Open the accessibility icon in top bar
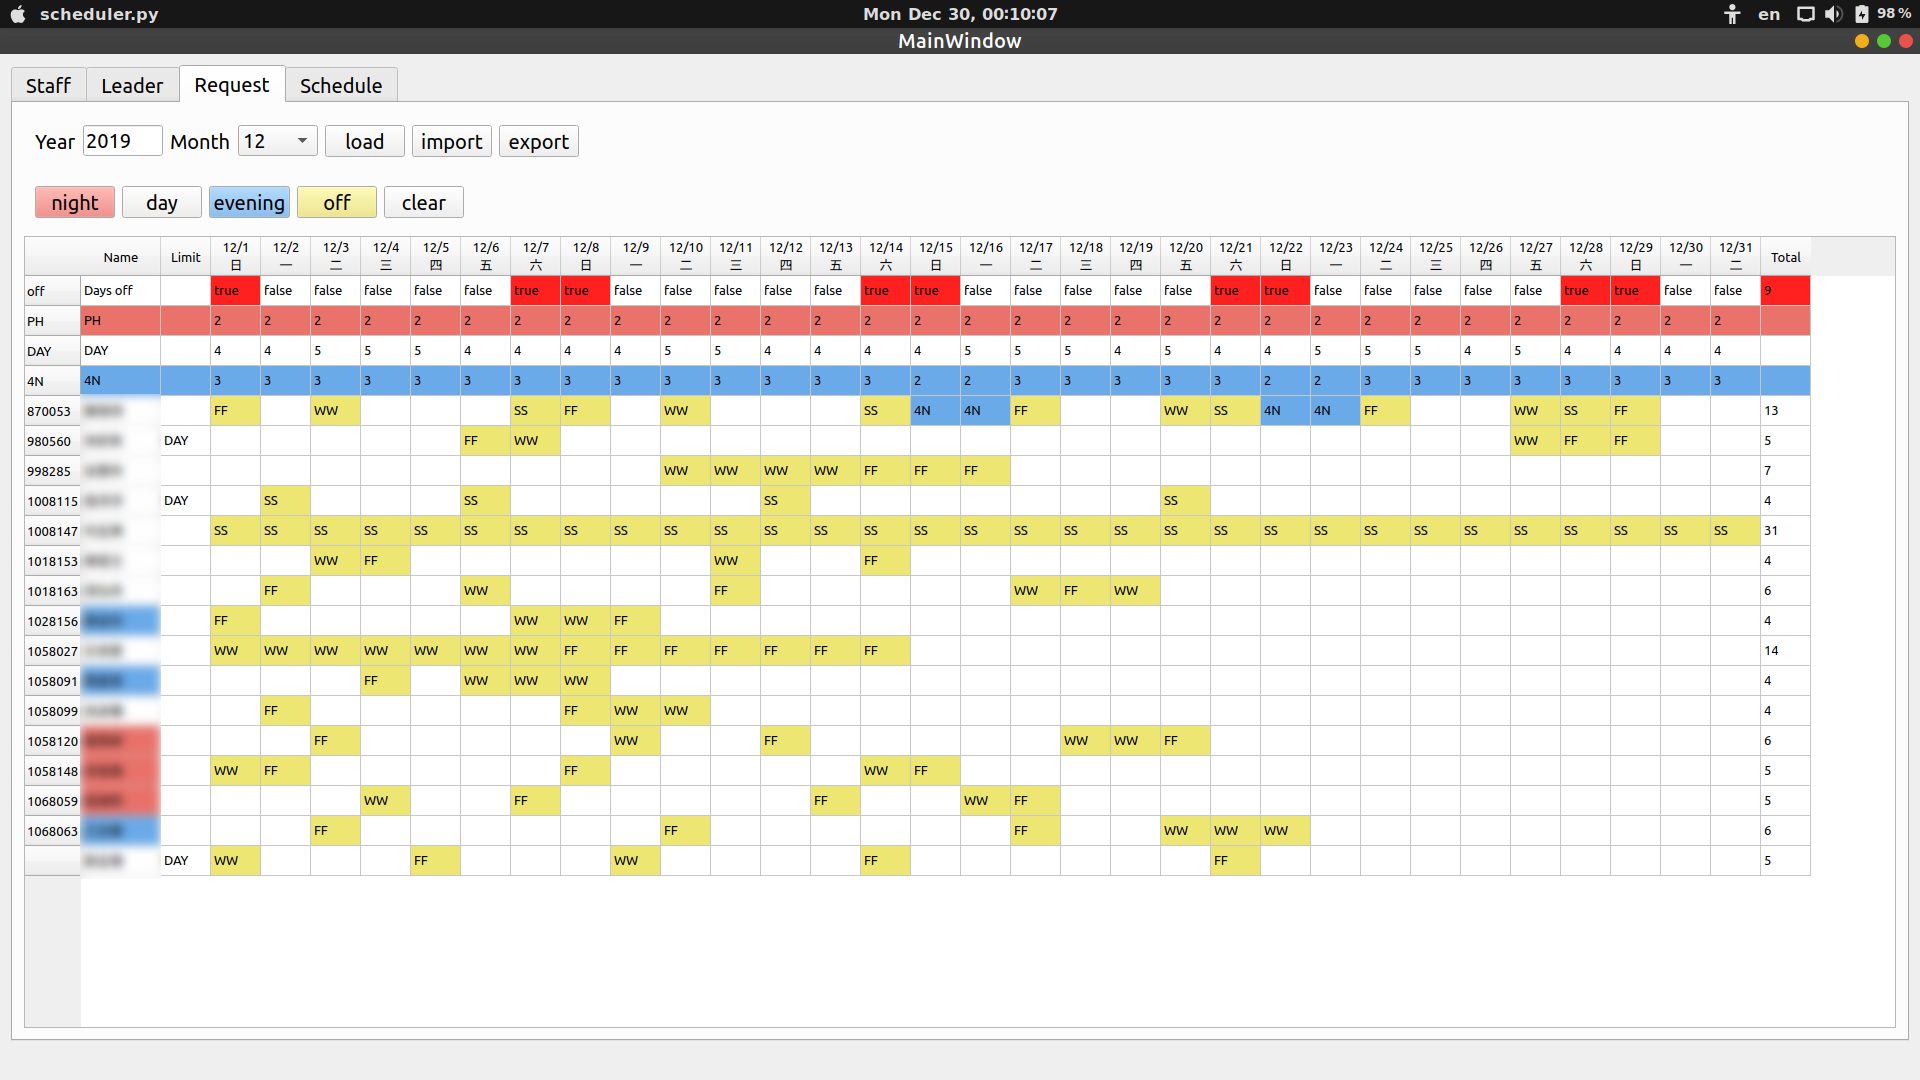Viewport: 1920px width, 1080px height. tap(1732, 14)
